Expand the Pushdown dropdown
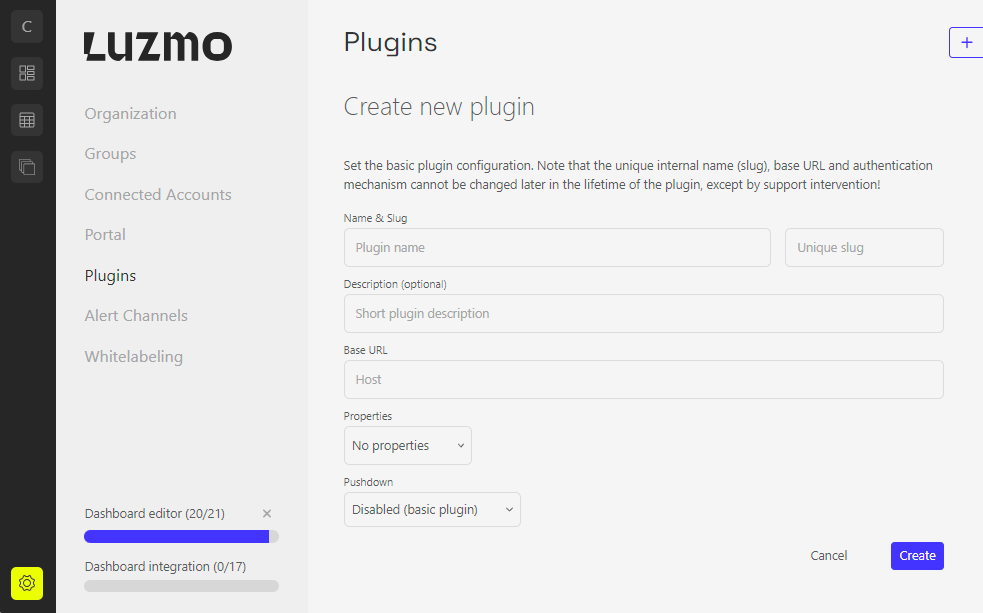The image size is (983, 613). click(x=431, y=509)
